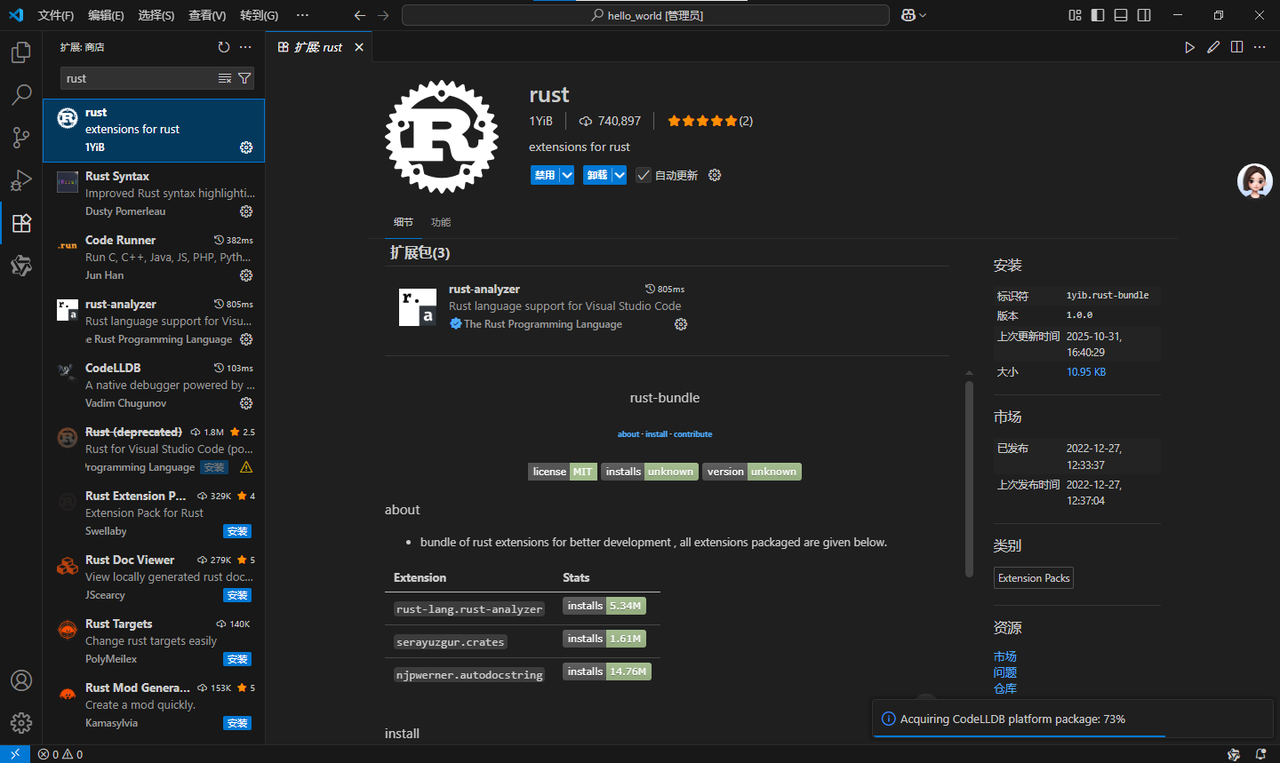Close the 扩展: rust editor tab

coord(359,47)
